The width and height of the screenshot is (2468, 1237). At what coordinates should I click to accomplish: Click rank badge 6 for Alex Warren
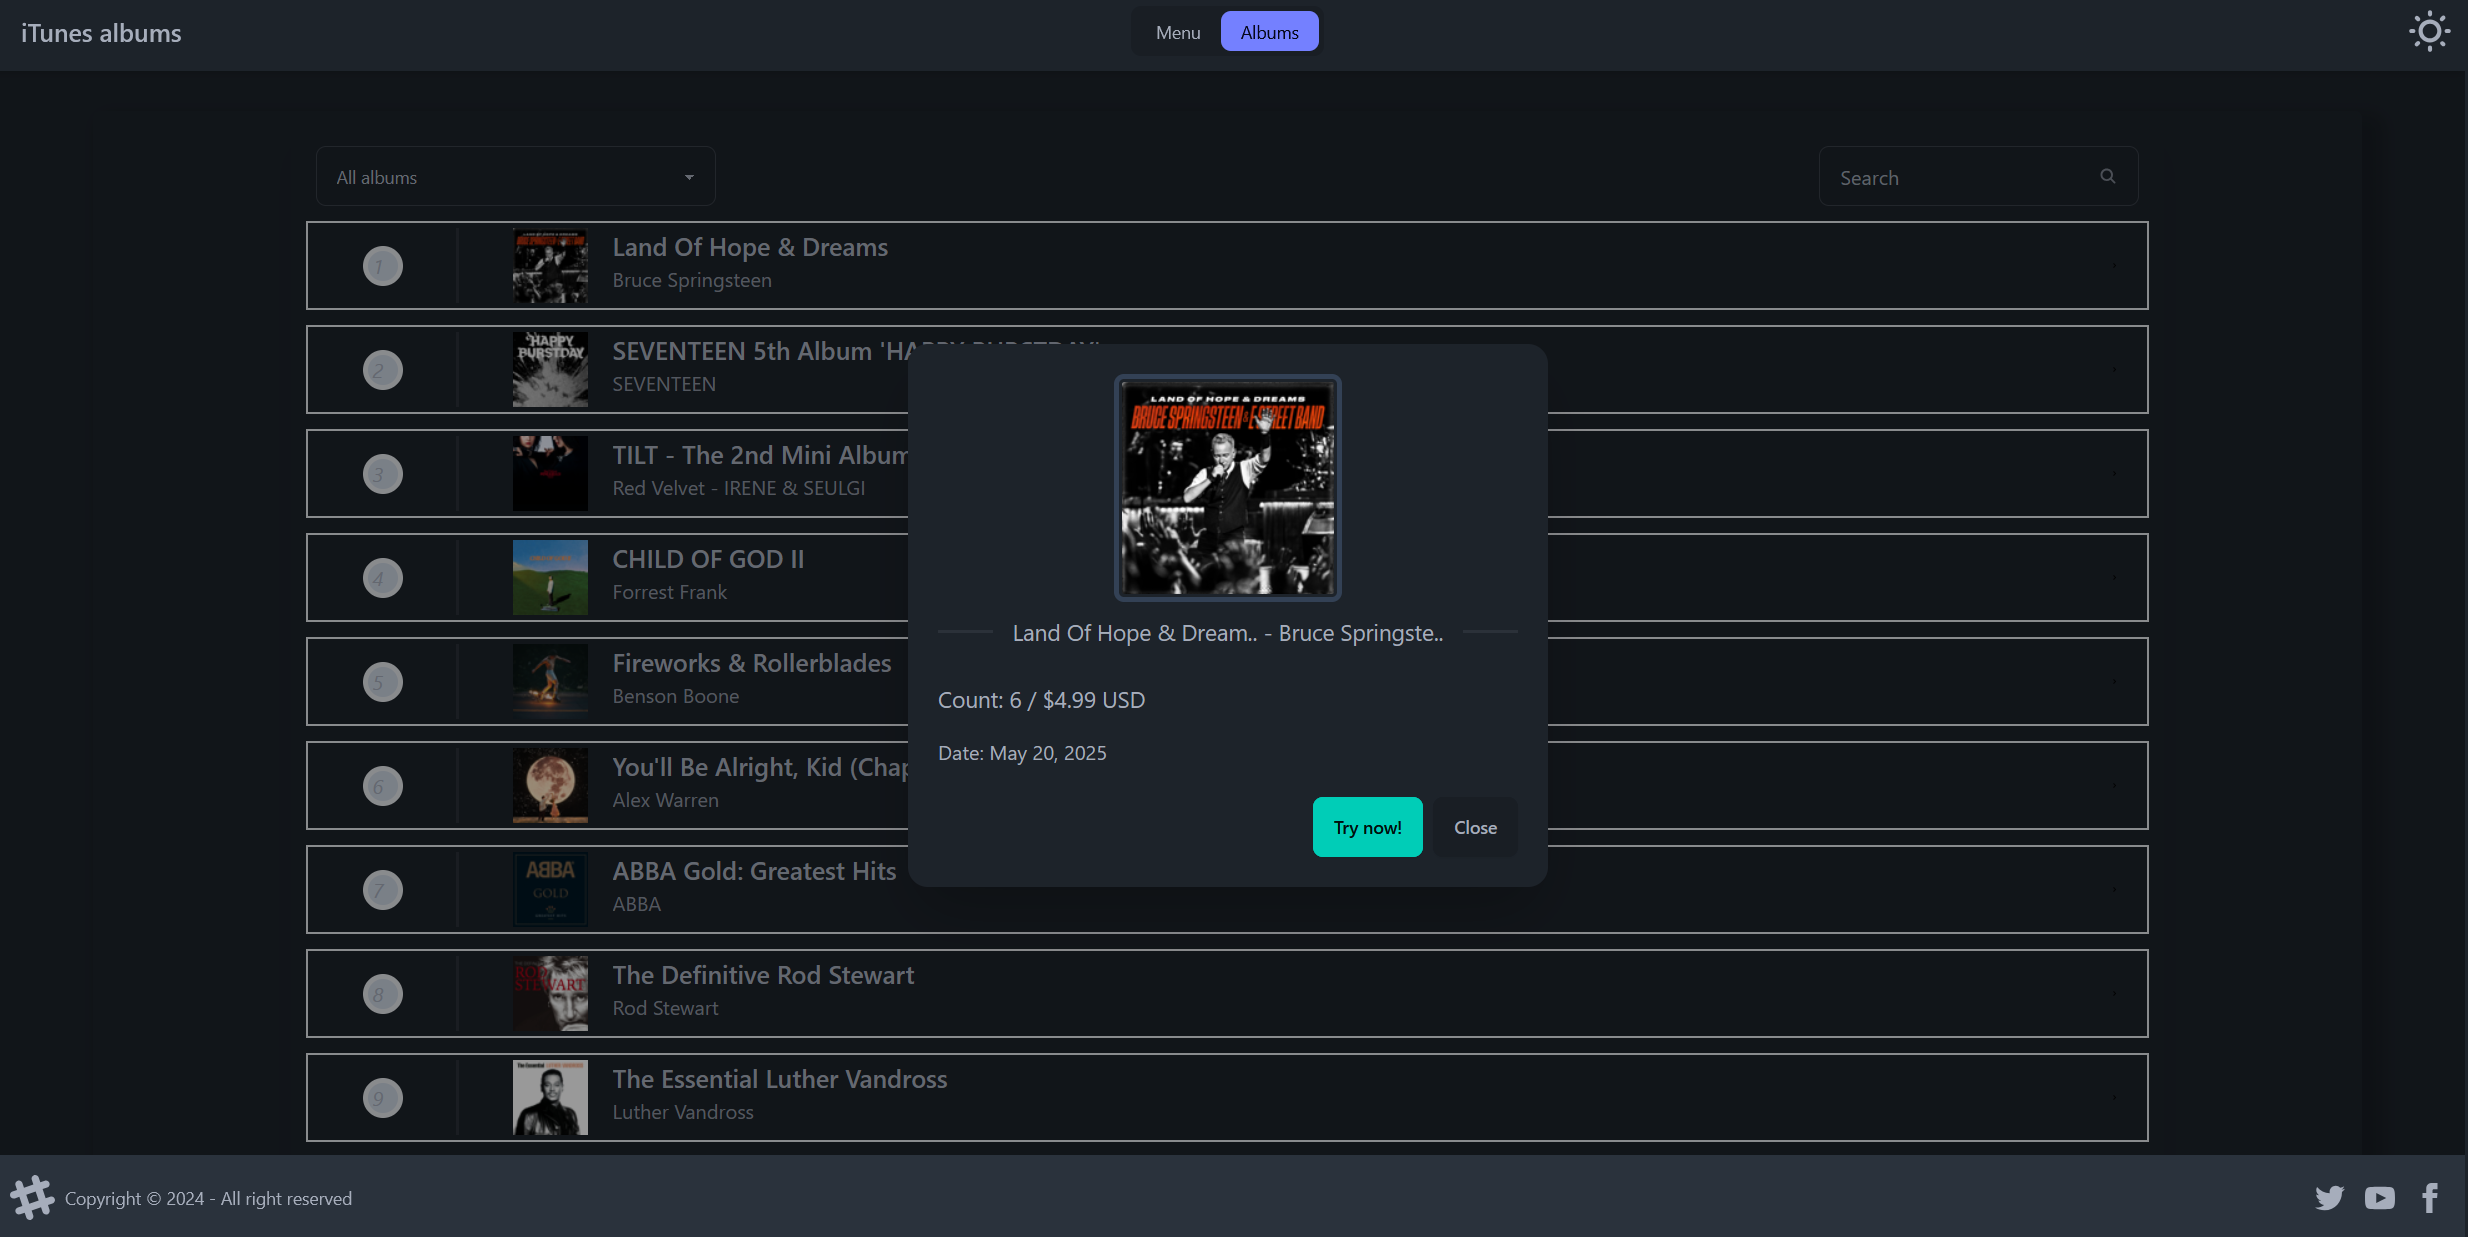click(382, 786)
